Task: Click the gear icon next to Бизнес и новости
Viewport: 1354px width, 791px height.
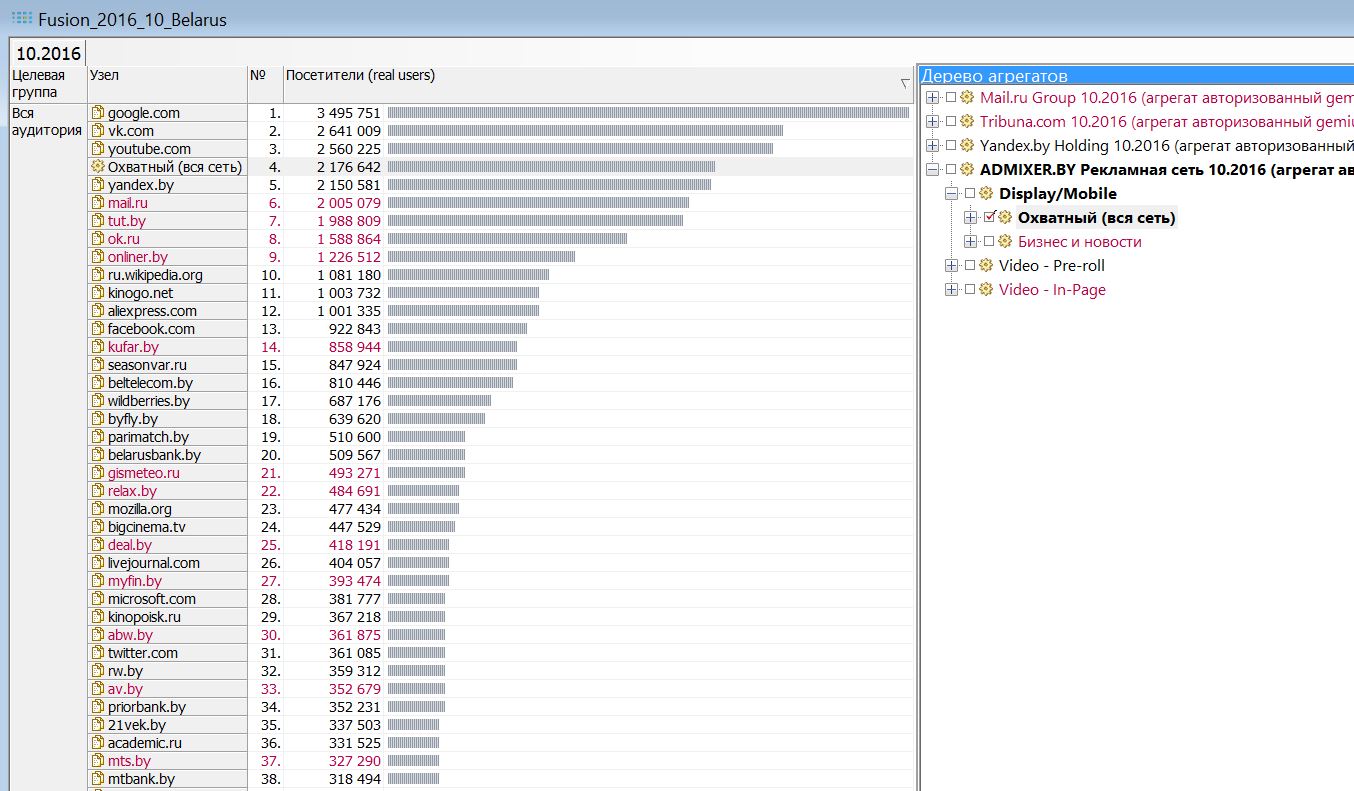Action: tap(1005, 241)
